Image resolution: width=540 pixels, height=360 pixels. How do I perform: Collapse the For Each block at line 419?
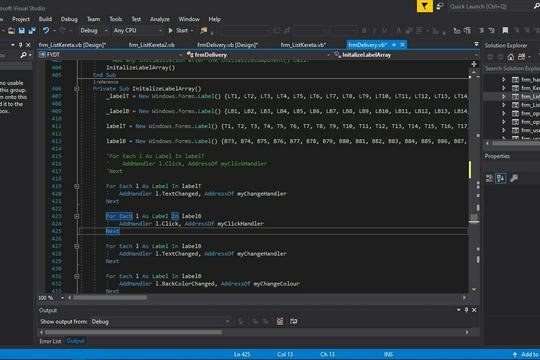pos(77,186)
